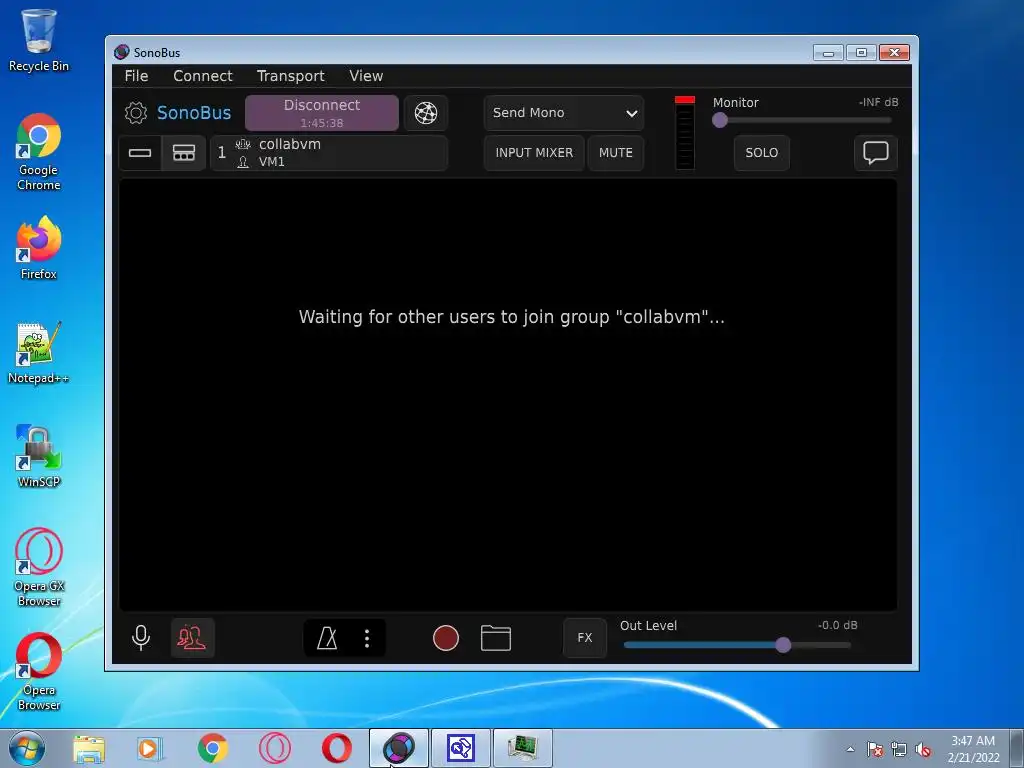Adjust the Monitor level slider
Viewport: 1024px width, 768px height.
pos(805,120)
